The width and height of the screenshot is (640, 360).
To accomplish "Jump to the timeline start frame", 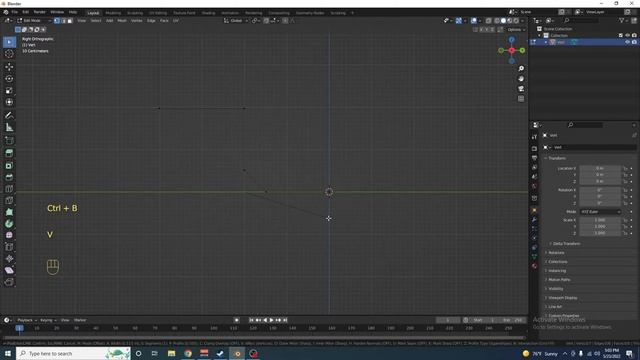I will tap(251, 320).
